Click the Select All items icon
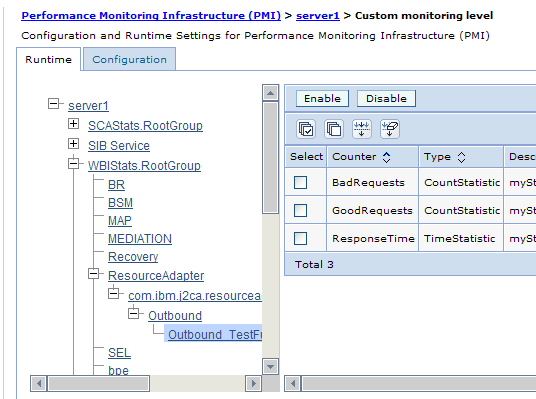 pyautogui.click(x=306, y=129)
